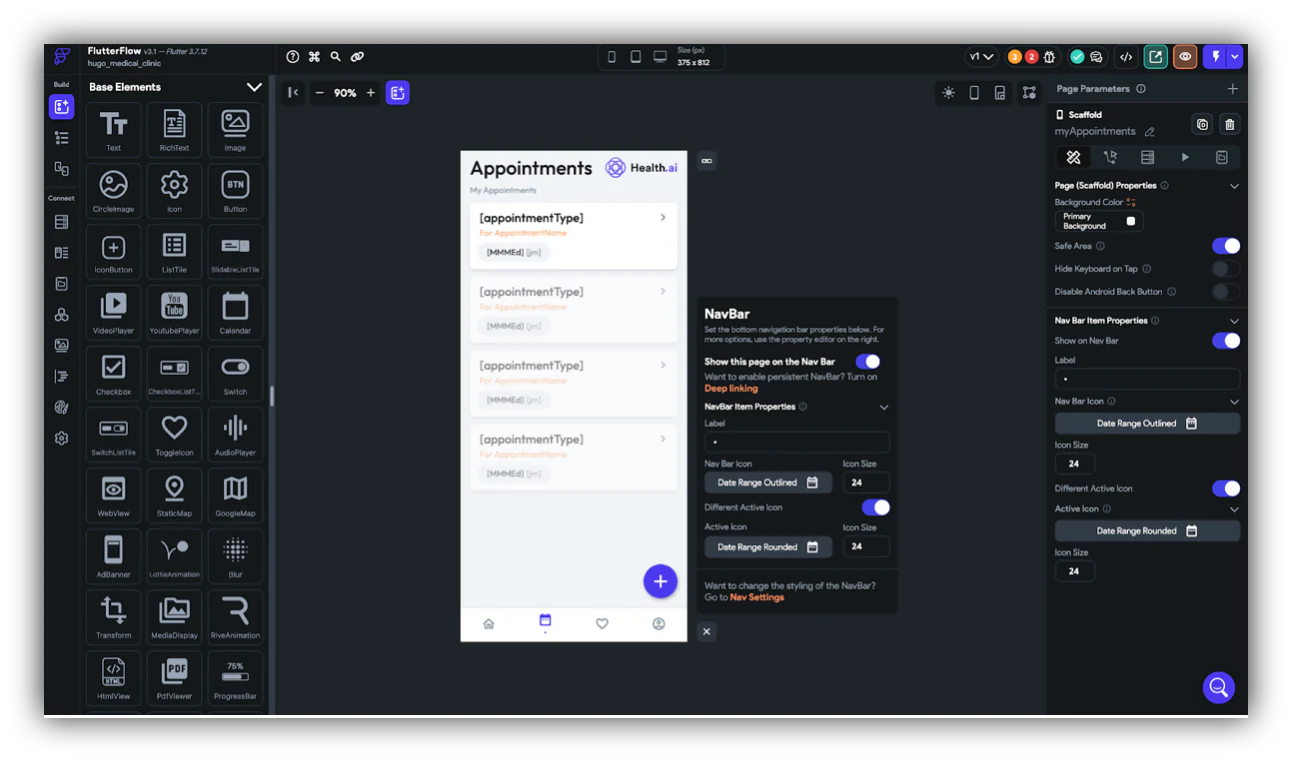Image resolution: width=1292 pixels, height=762 pixels.
Task: Switch to the Actions tab in properties
Action: click(x=1110, y=157)
